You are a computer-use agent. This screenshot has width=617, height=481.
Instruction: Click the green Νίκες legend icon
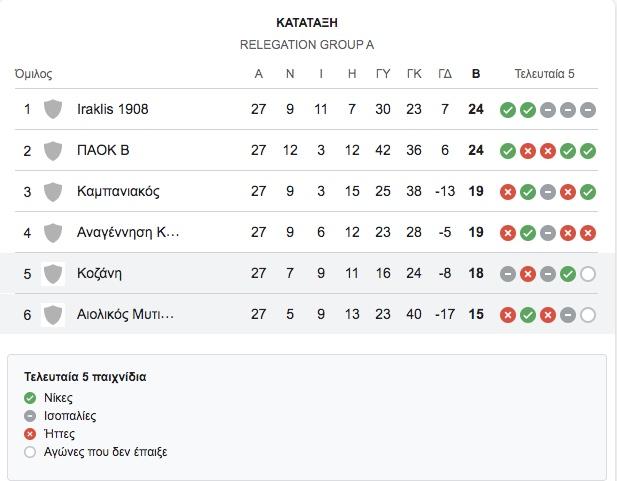click(x=30, y=398)
